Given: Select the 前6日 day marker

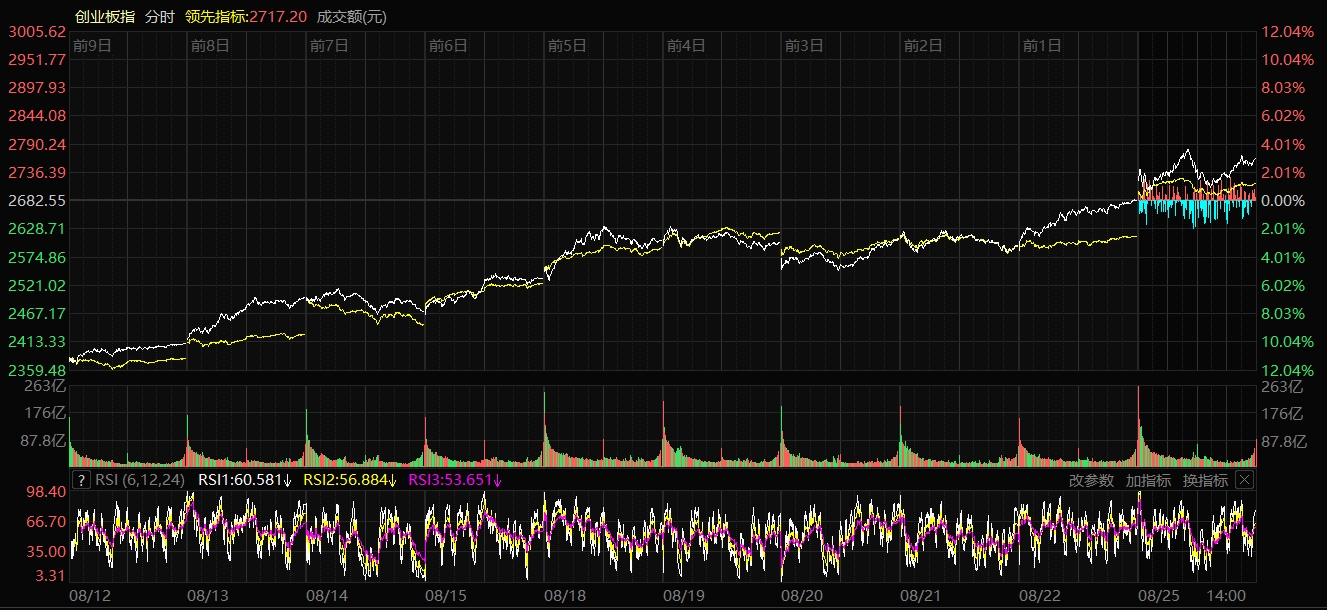Looking at the screenshot, I should [448, 45].
